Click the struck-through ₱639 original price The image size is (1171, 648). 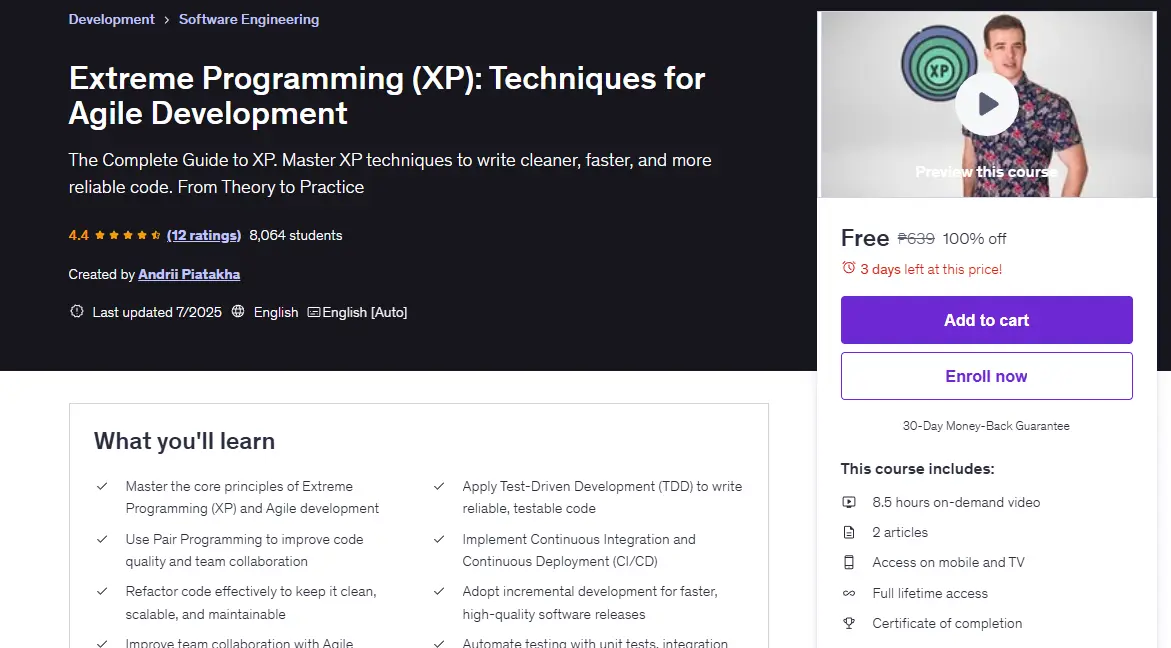pyautogui.click(x=916, y=238)
